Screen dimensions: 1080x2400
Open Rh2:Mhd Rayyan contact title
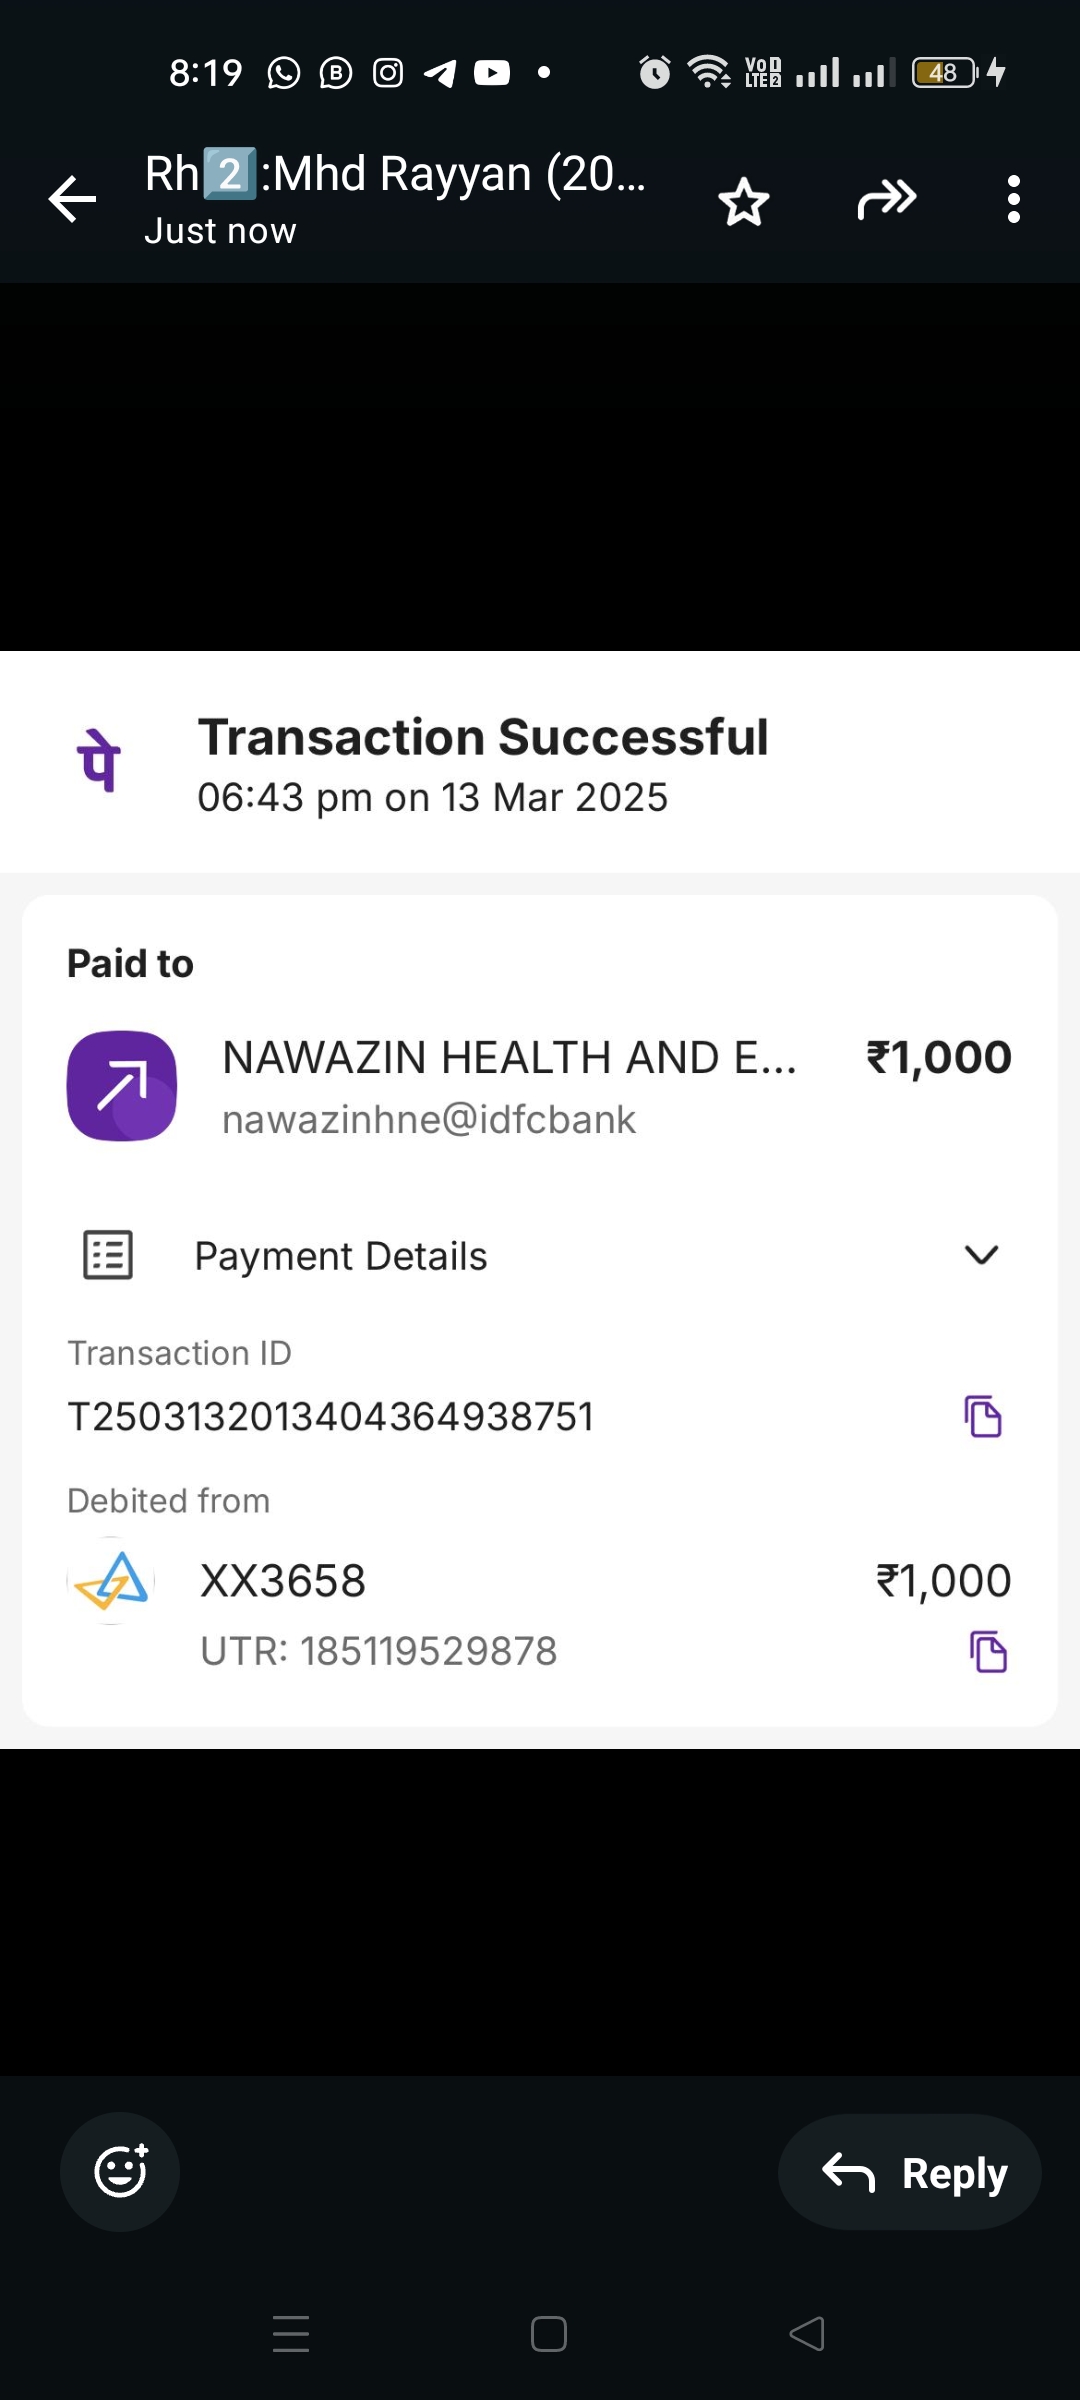(x=395, y=175)
